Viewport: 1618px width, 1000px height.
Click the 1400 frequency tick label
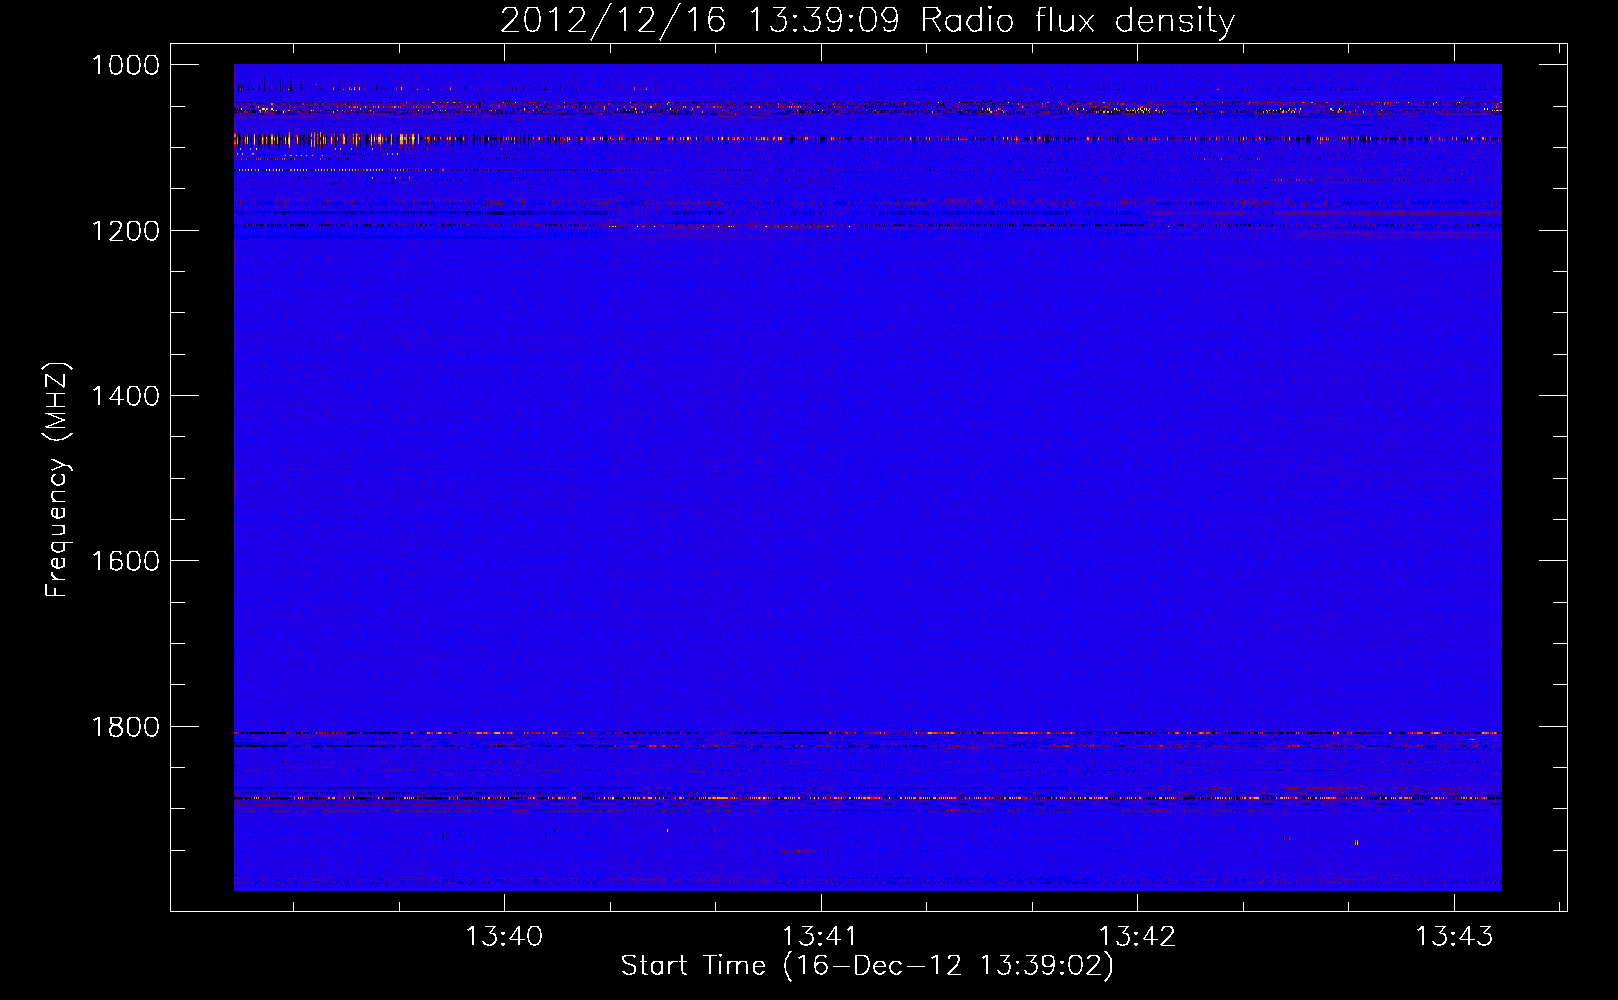[126, 396]
